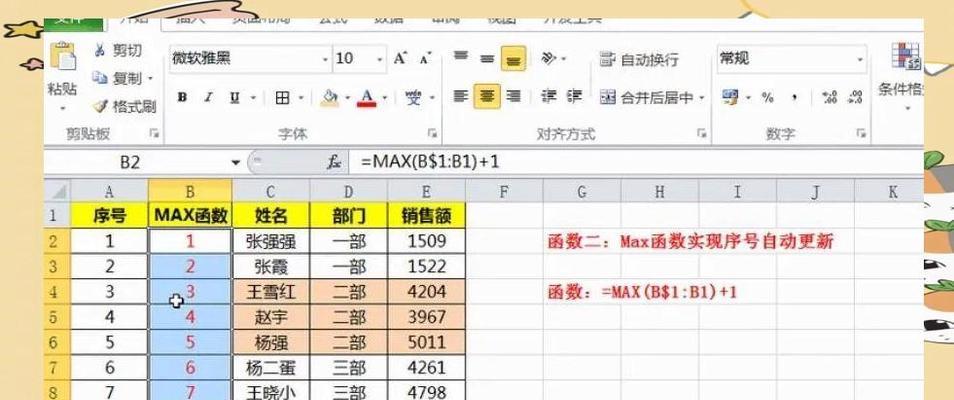Click the File (文件) green tab
The image size is (954, 400).
click(74, 24)
